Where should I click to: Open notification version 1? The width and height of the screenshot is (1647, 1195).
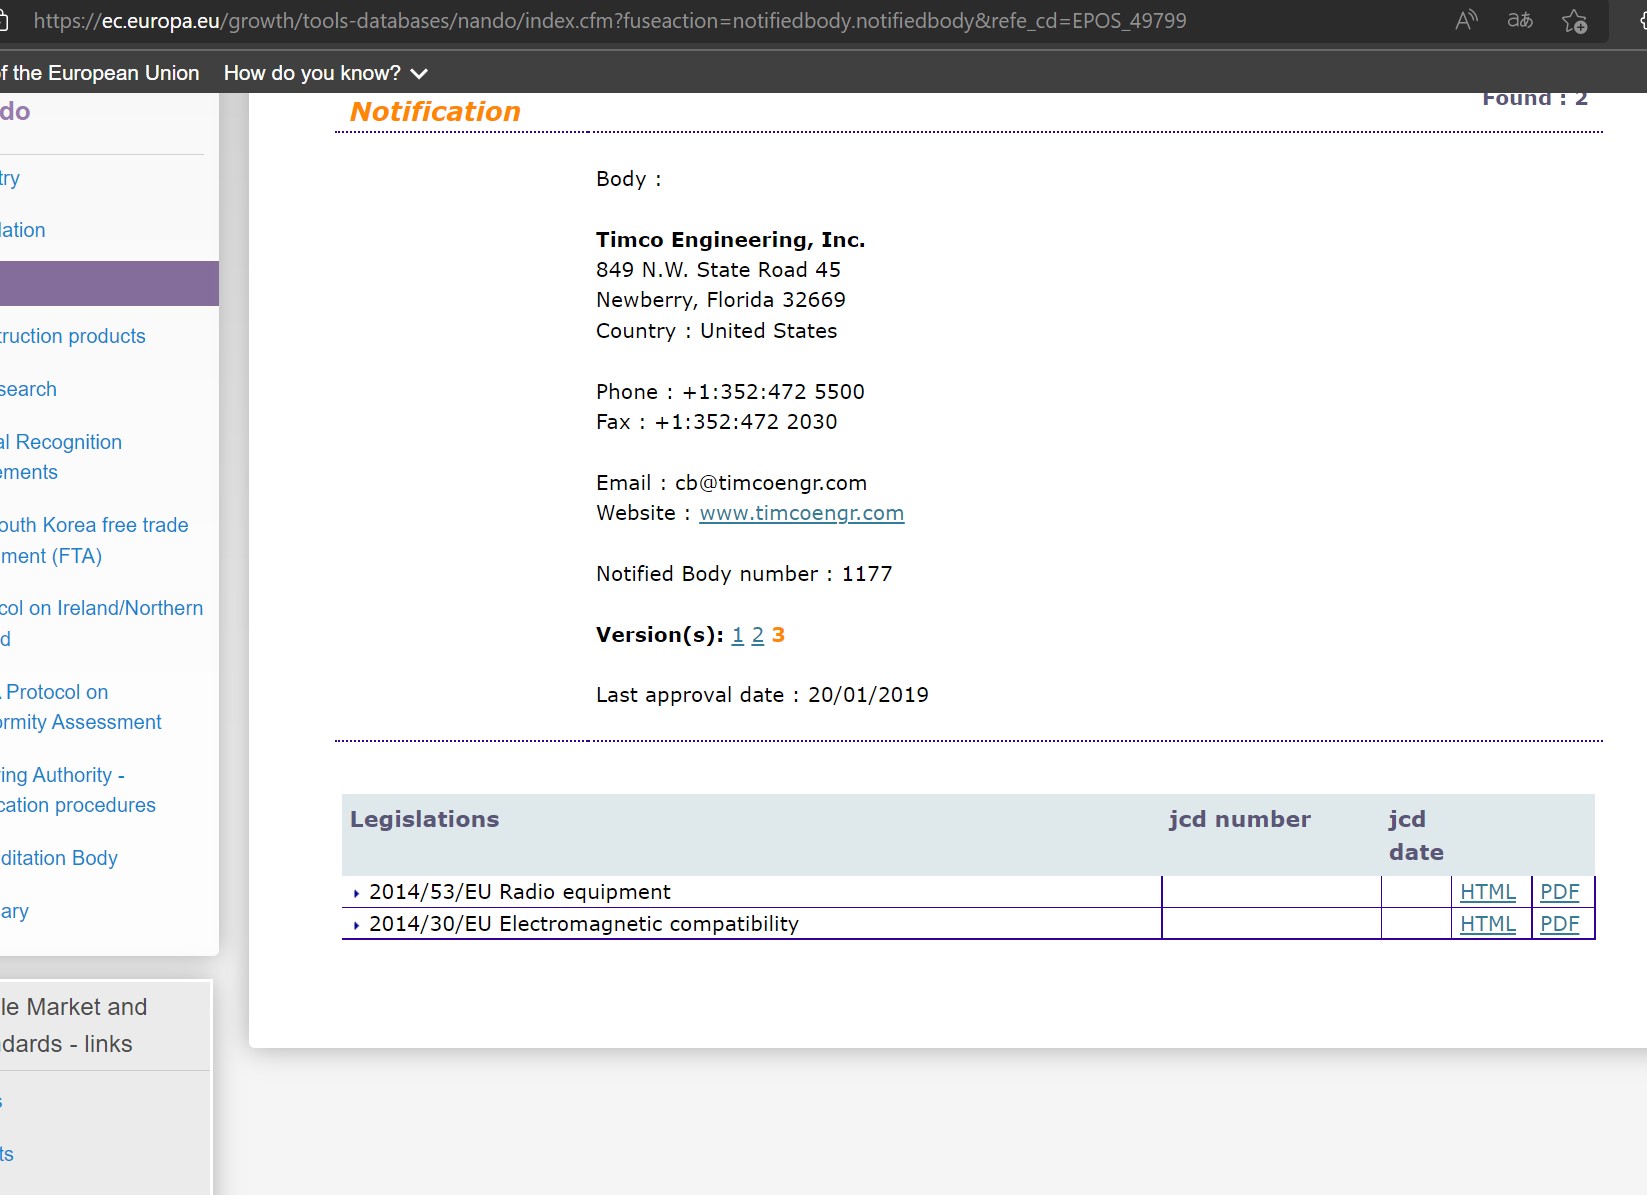(x=738, y=635)
